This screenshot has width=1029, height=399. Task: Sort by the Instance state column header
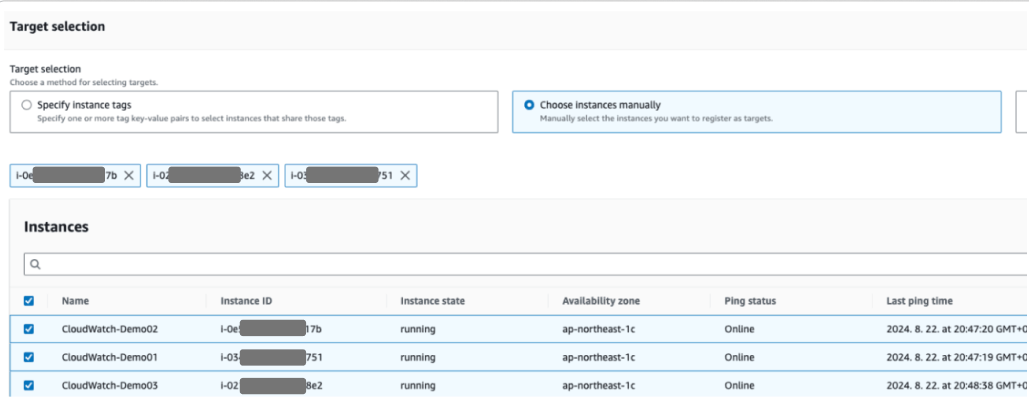pyautogui.click(x=432, y=301)
